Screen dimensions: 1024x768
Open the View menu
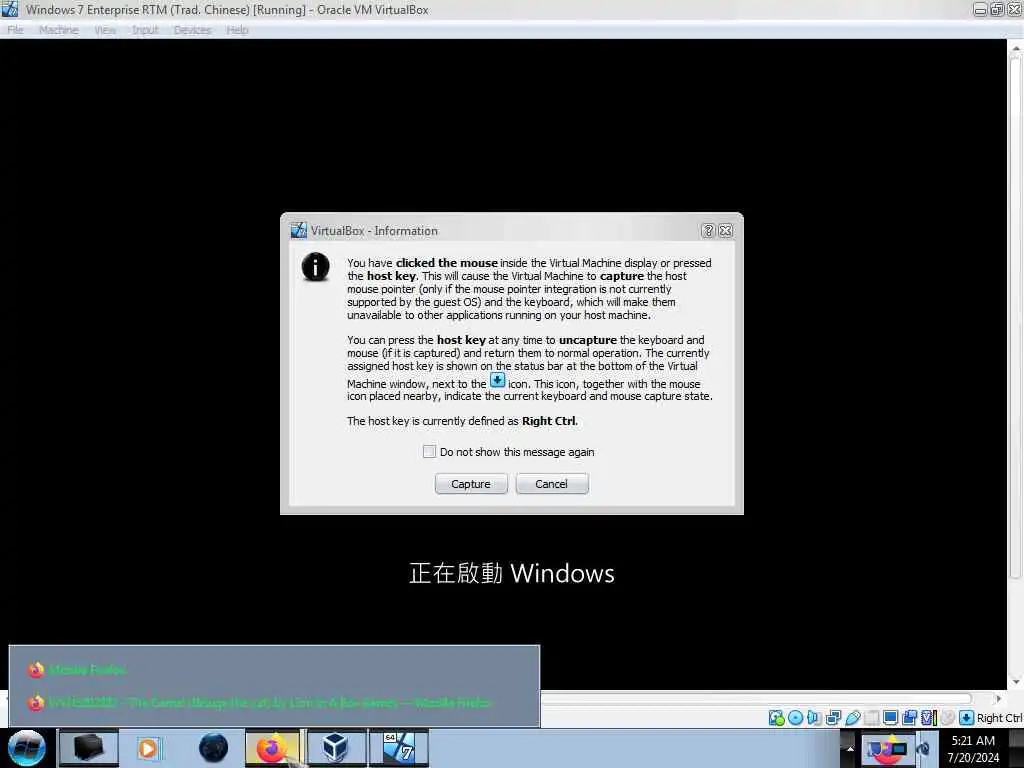point(104,30)
